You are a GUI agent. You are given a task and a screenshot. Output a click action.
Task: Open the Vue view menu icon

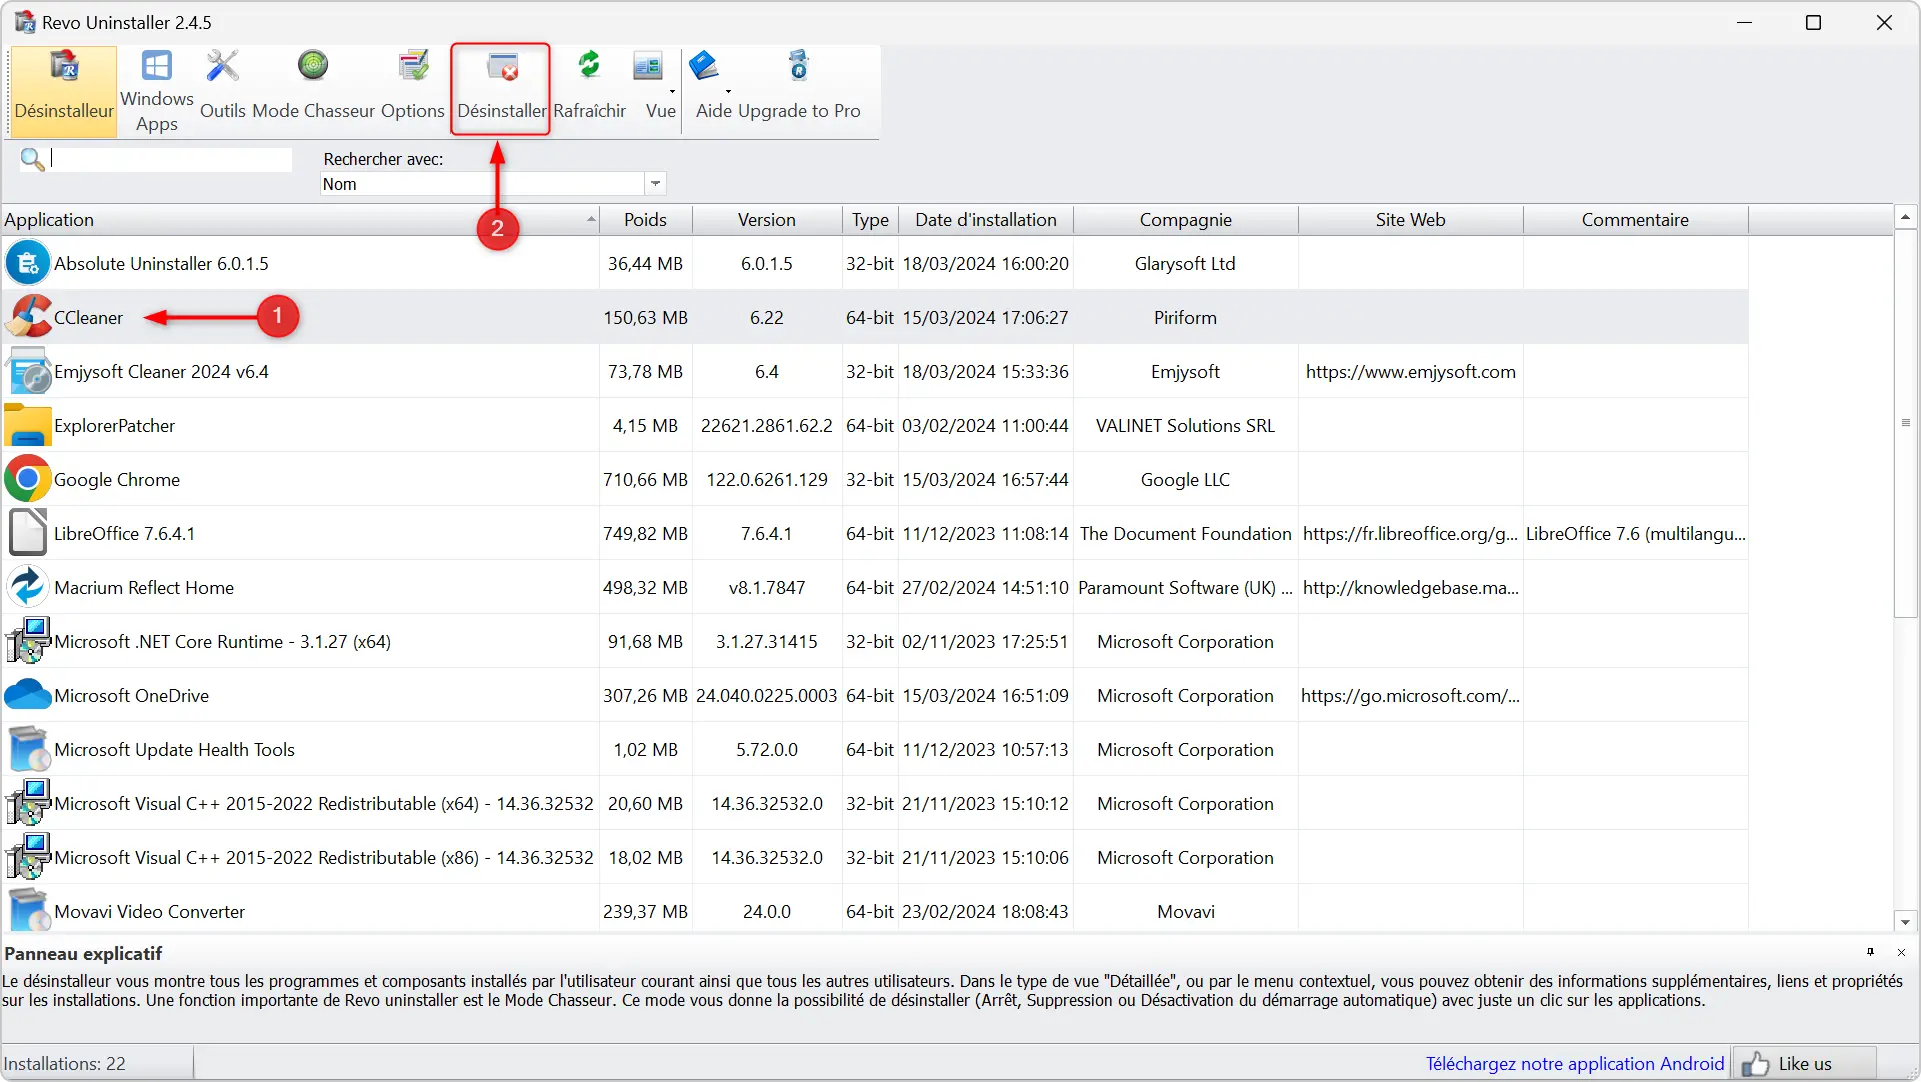point(648,66)
